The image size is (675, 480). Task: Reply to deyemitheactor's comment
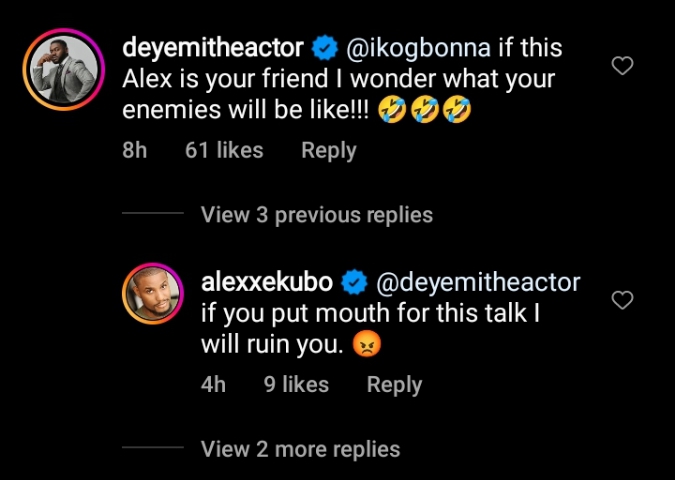click(328, 151)
